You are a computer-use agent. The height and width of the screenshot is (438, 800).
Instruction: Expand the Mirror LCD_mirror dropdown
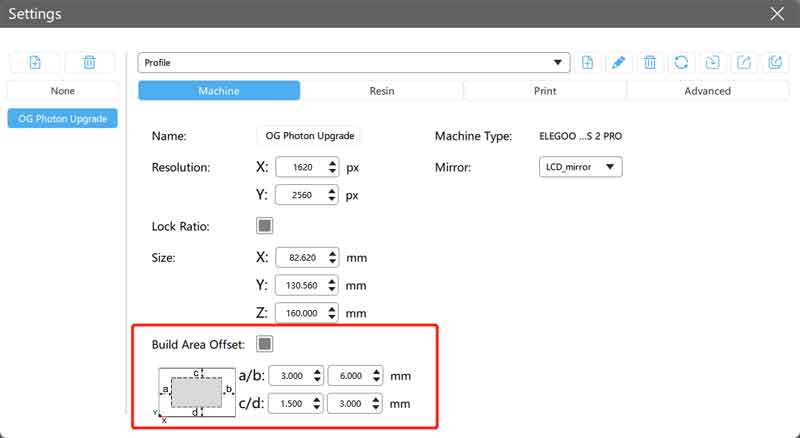(x=576, y=167)
